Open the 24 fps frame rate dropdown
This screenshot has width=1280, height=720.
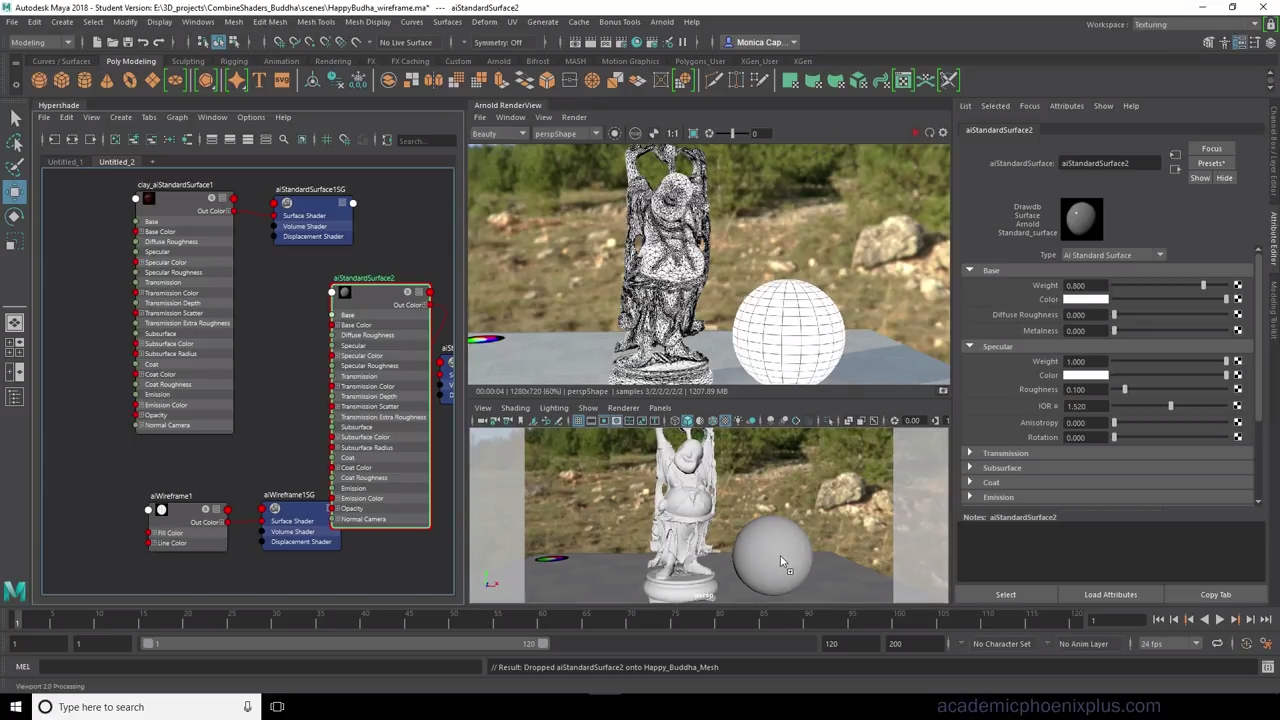[x=1170, y=644]
